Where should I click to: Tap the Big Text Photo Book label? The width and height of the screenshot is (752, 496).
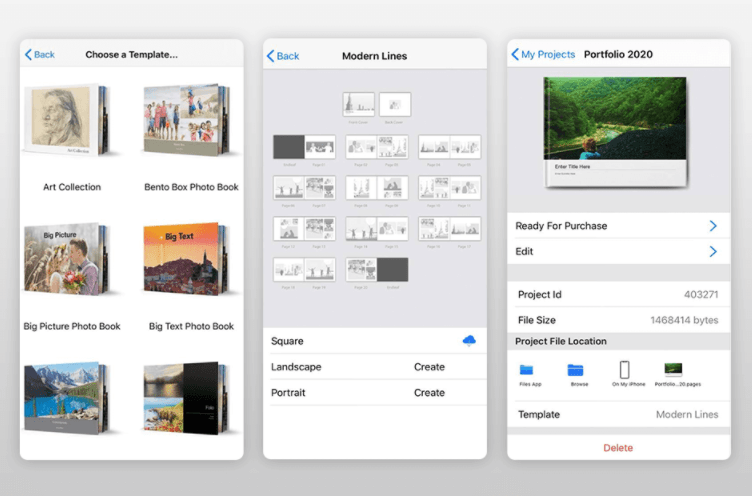point(191,326)
